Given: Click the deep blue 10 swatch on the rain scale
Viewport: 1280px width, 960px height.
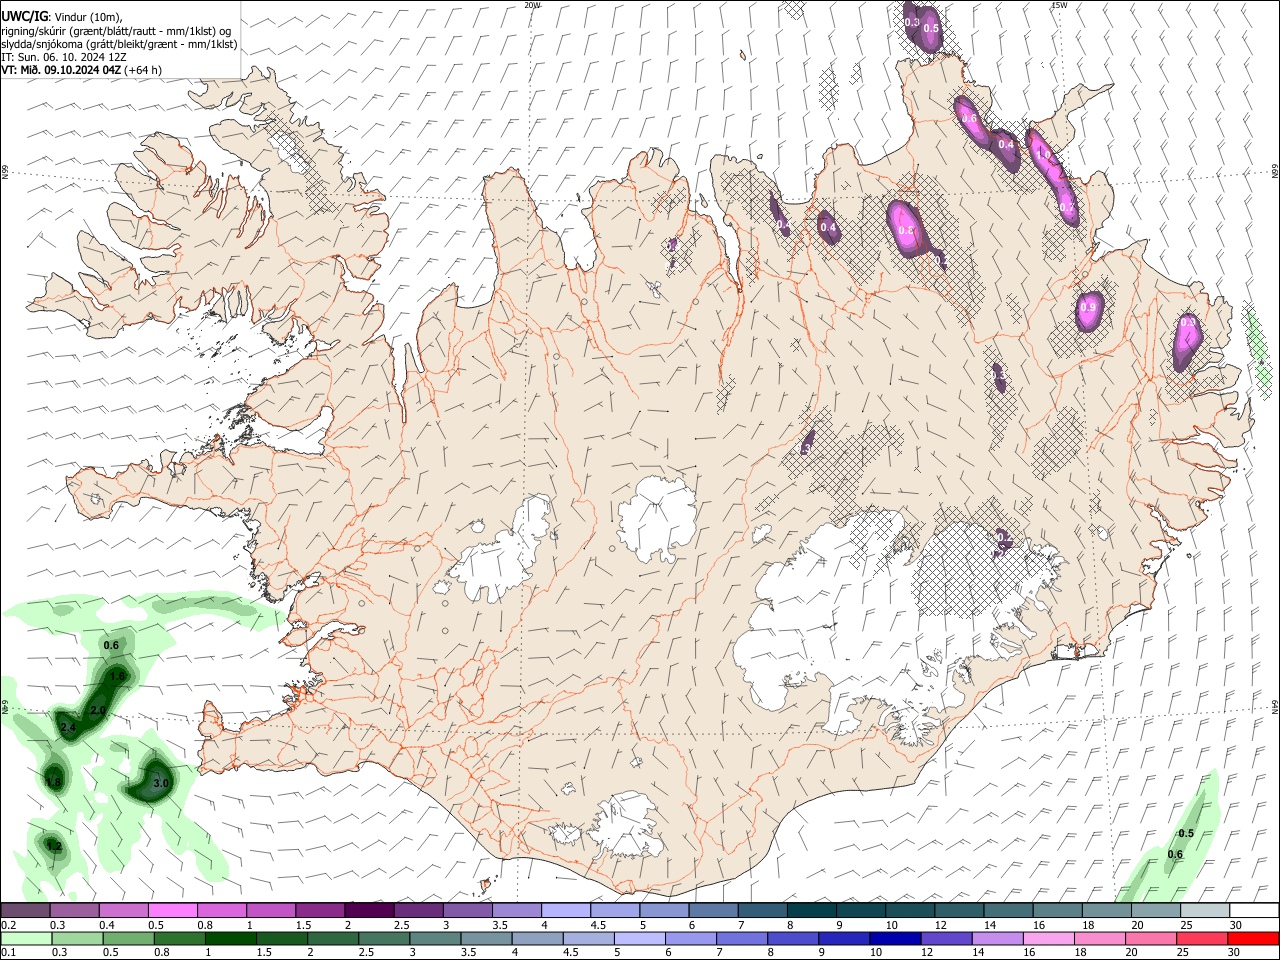Looking at the screenshot, I should tap(895, 938).
